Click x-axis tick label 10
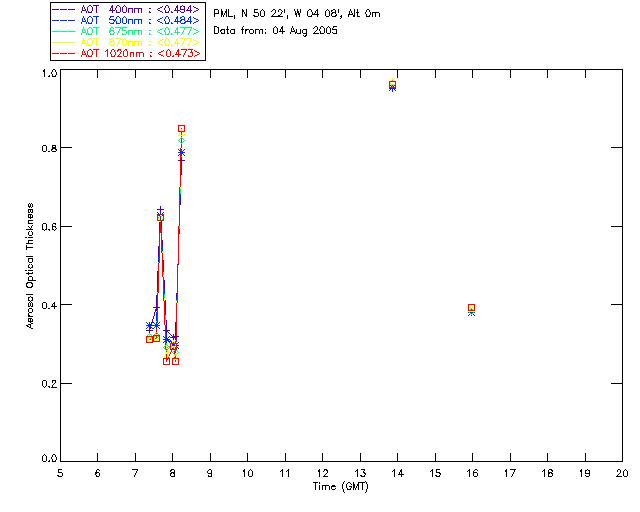Screen dimensions: 640x512 [x=247, y=474]
